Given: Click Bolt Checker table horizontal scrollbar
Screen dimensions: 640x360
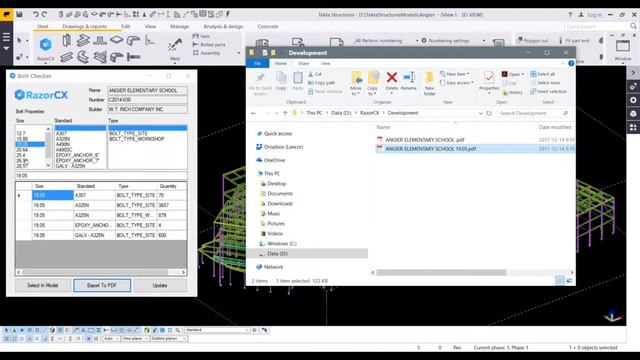Looking at the screenshot, I should pos(101,272).
